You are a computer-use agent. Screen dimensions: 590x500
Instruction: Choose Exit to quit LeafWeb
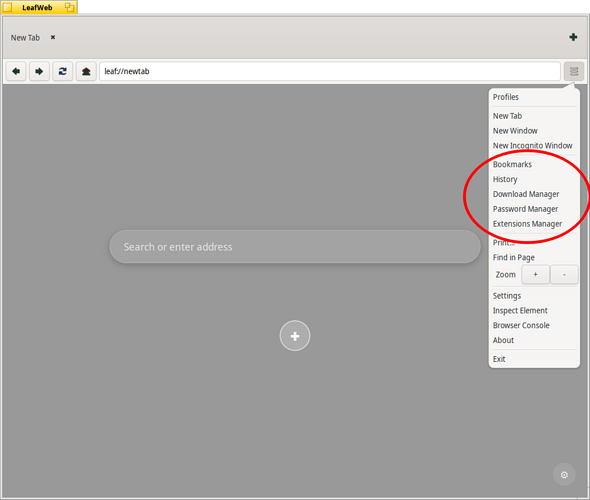tap(534, 359)
